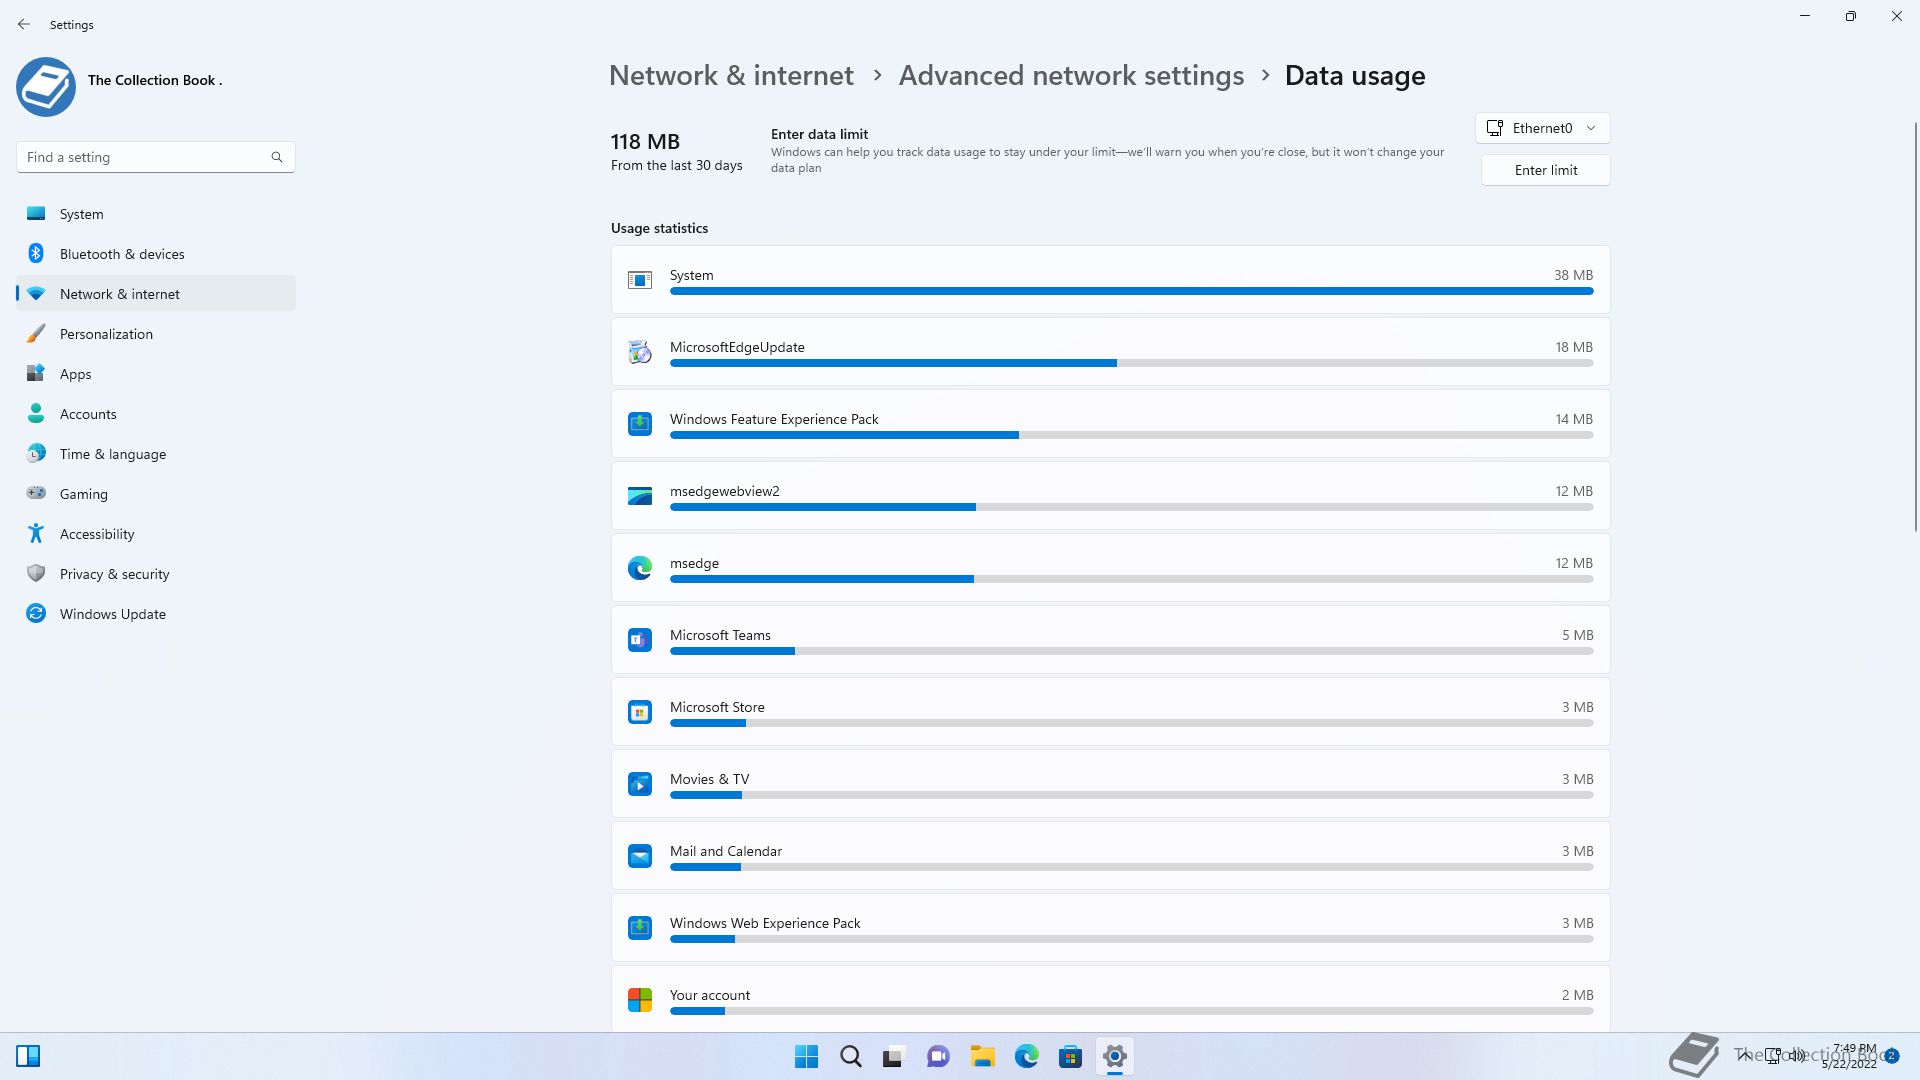Open the System category in sidebar
The width and height of the screenshot is (1920, 1080).
point(156,214)
